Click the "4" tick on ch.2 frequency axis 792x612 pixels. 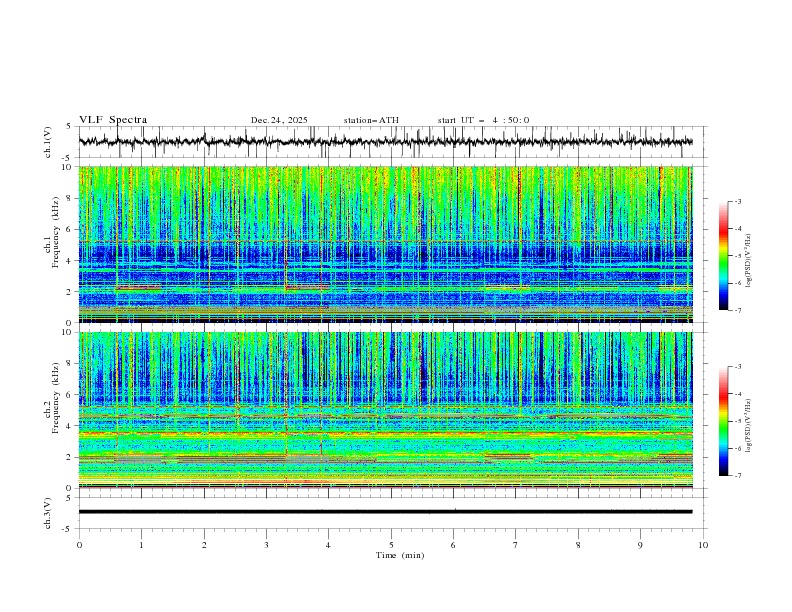point(71,426)
